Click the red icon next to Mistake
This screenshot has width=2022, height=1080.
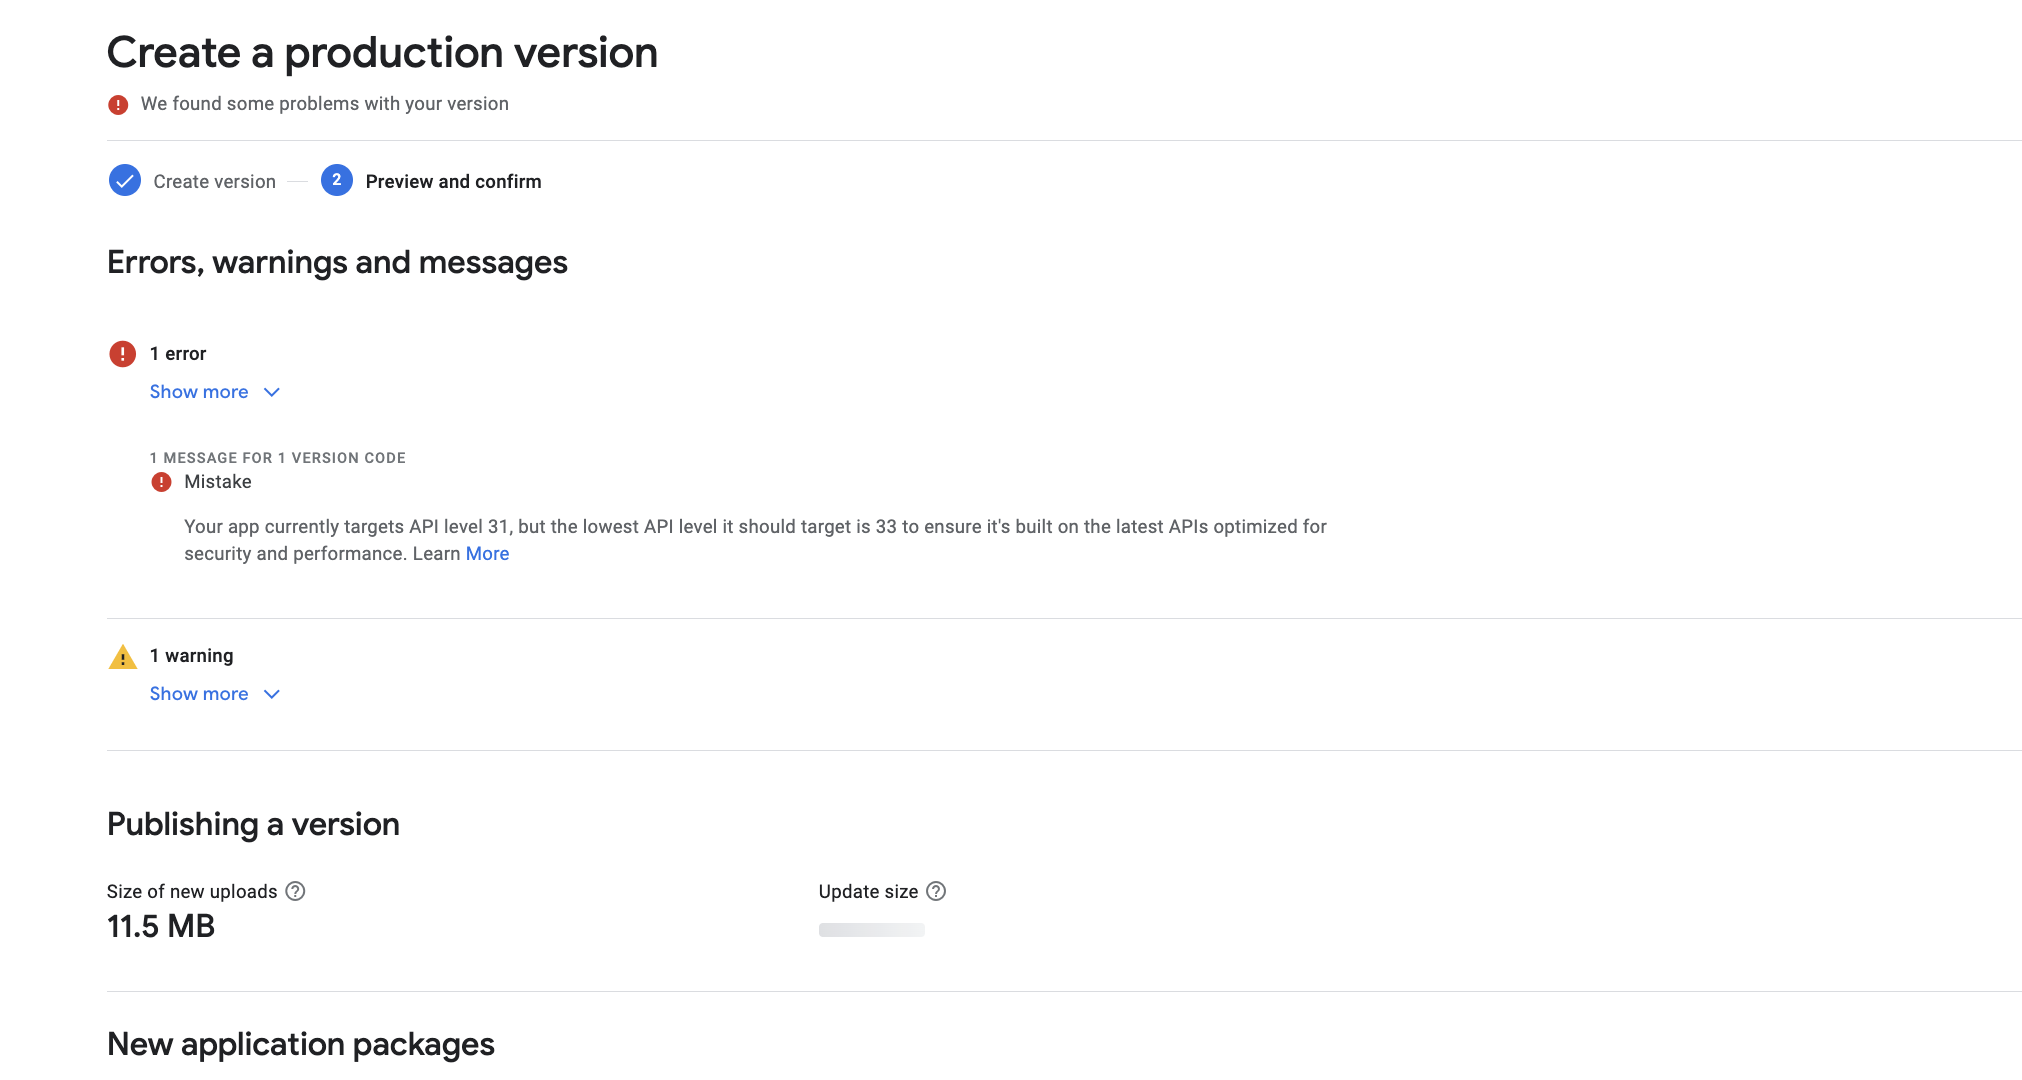pos(161,482)
